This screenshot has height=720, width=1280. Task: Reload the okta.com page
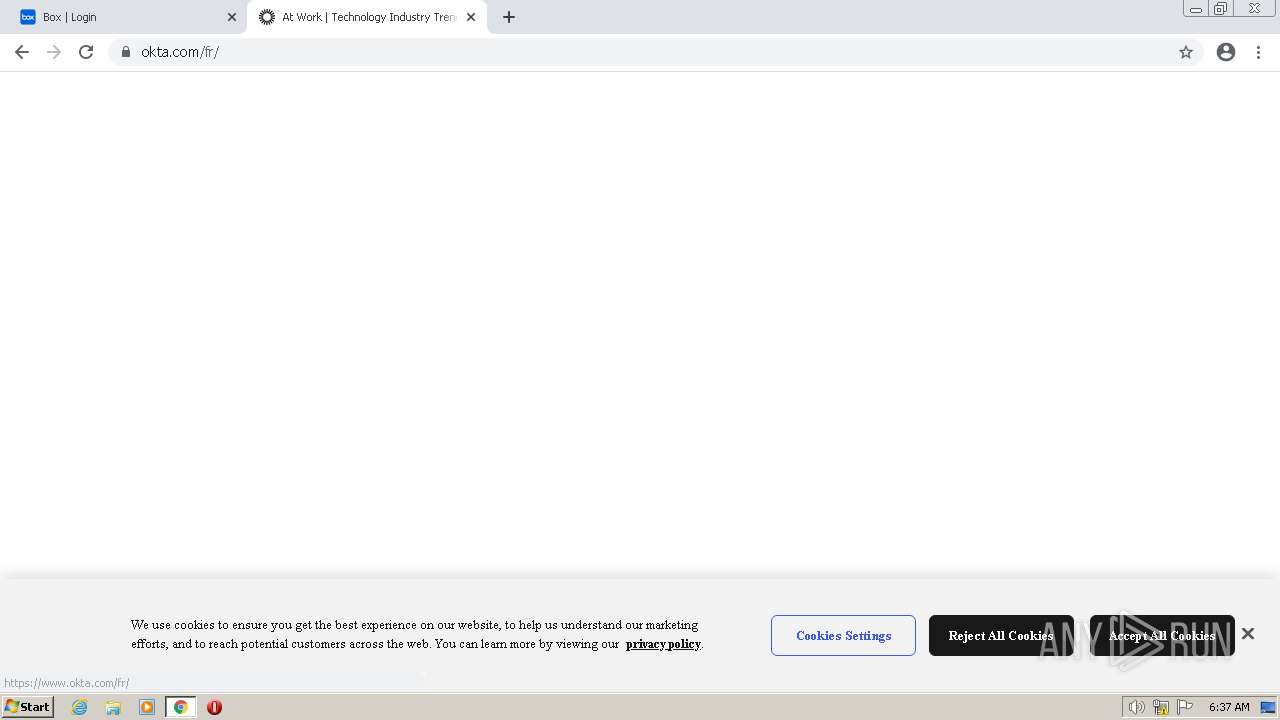[86, 52]
